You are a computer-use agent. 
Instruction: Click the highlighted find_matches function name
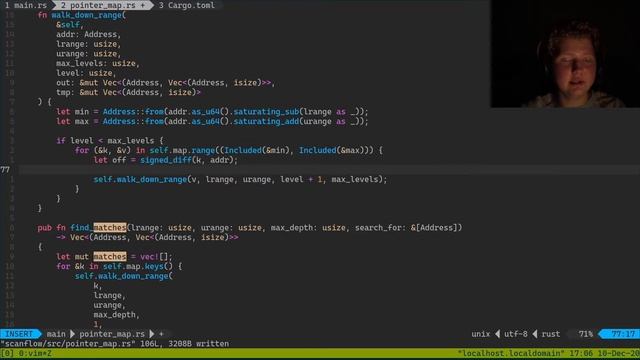click(x=98, y=228)
